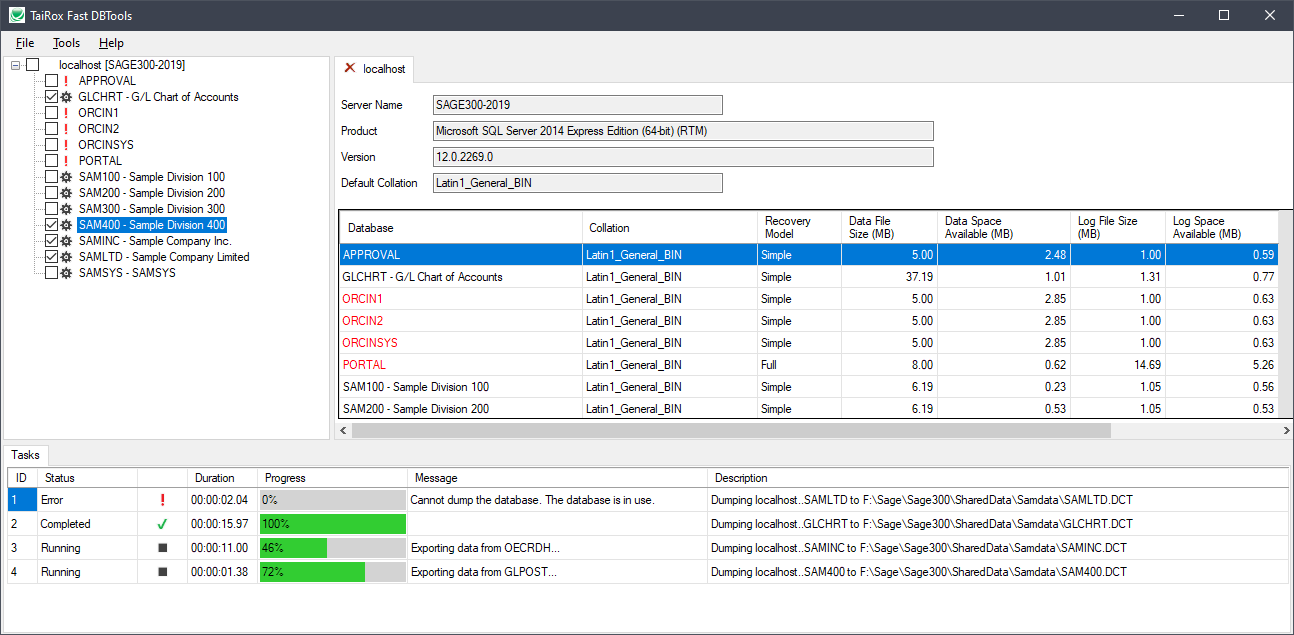The width and height of the screenshot is (1294, 635).
Task: Check the SAM100 Sample Division 100 checkbox
Action: coord(51,177)
